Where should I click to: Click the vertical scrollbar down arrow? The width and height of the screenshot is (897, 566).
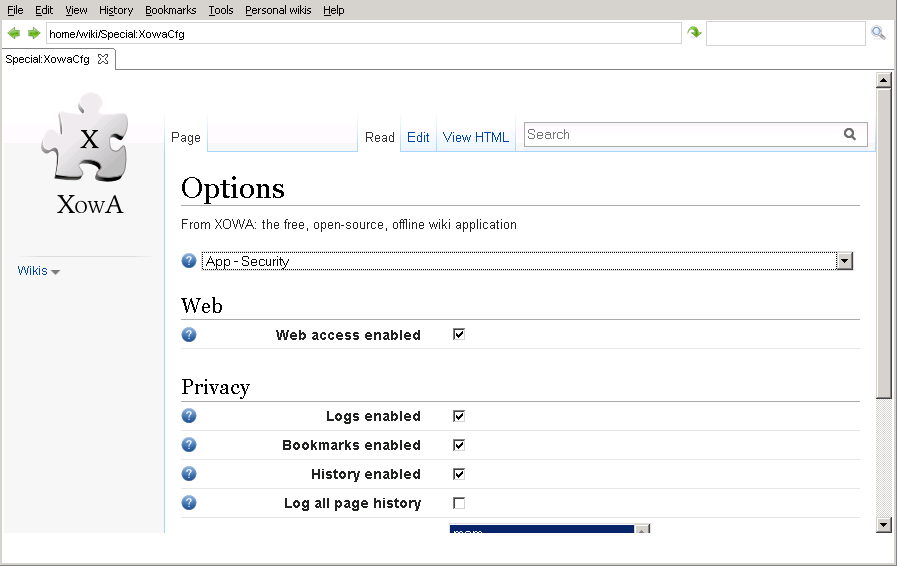point(883,524)
